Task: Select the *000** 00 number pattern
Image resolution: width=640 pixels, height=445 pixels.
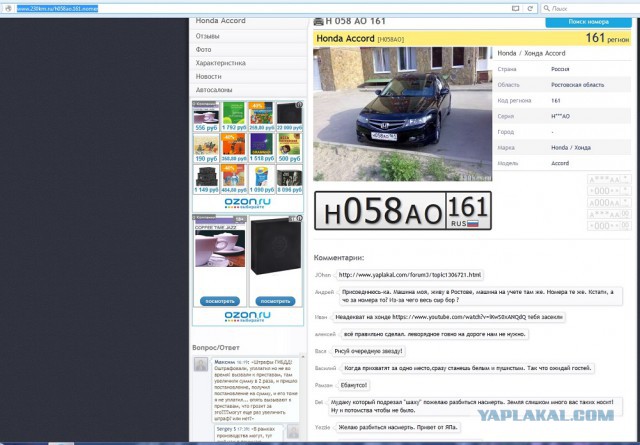Action: coord(609,226)
